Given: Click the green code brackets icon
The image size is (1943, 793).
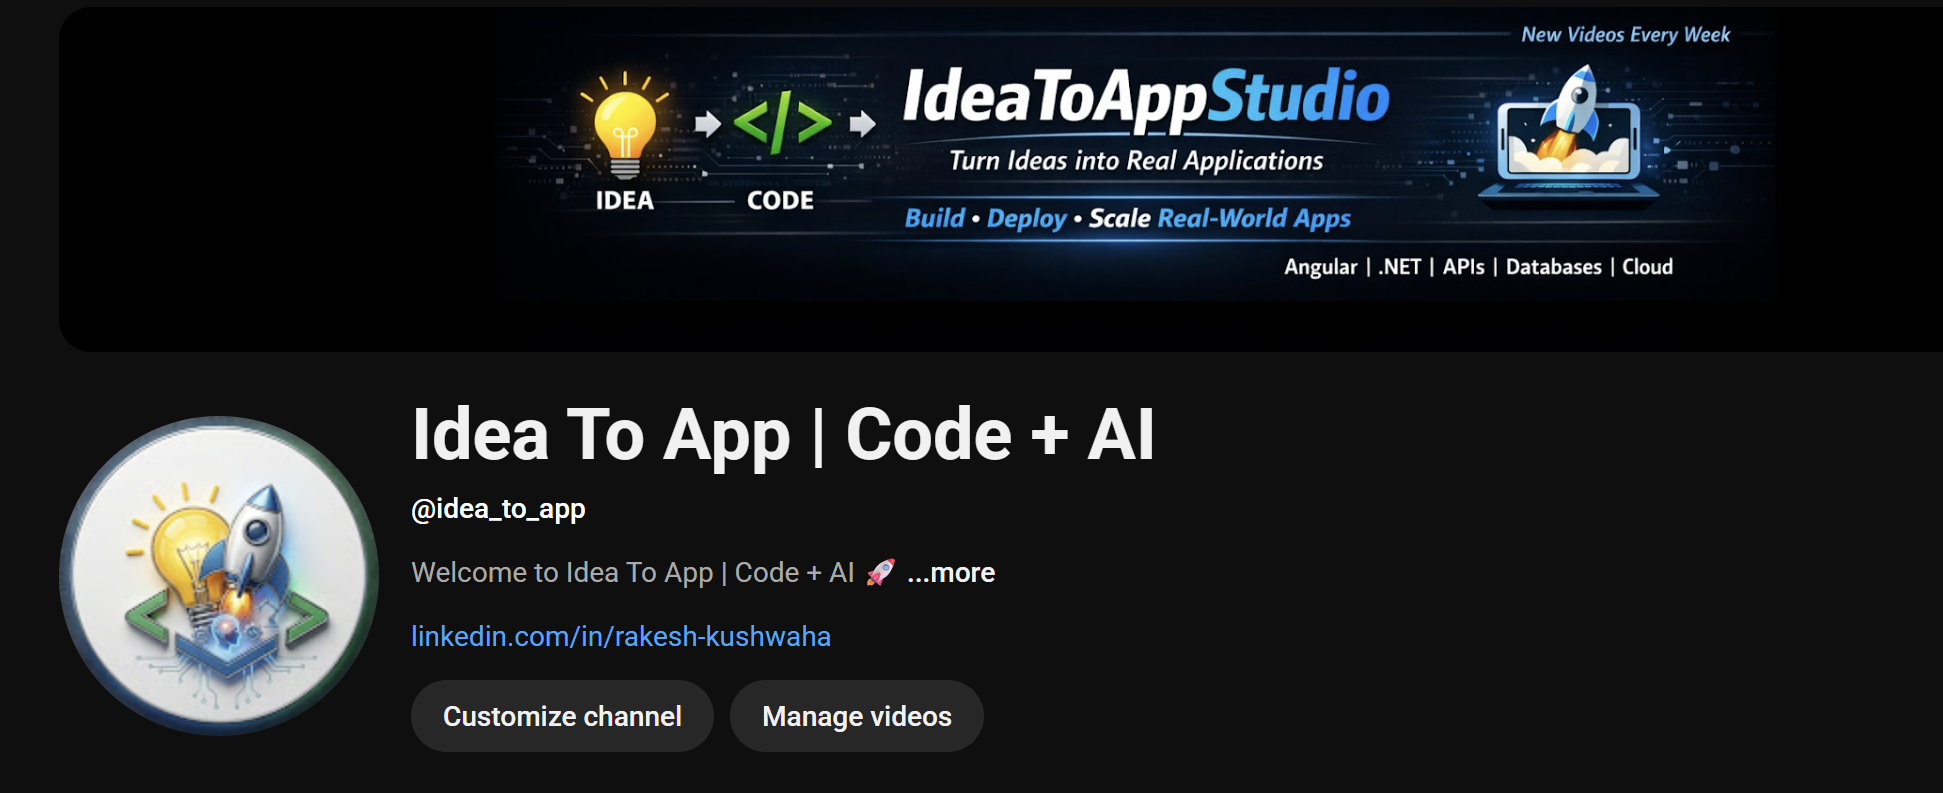Looking at the screenshot, I should (x=782, y=123).
